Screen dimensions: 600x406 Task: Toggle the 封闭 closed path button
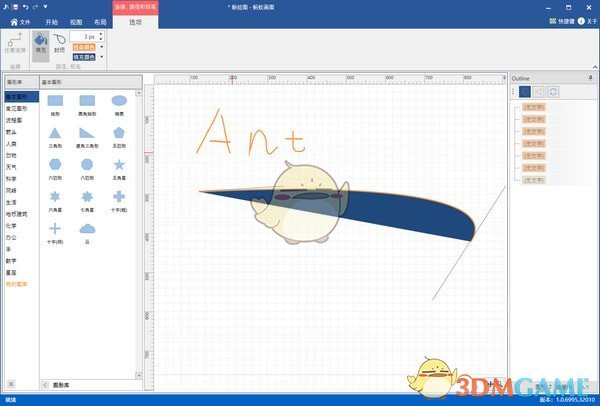tap(59, 44)
